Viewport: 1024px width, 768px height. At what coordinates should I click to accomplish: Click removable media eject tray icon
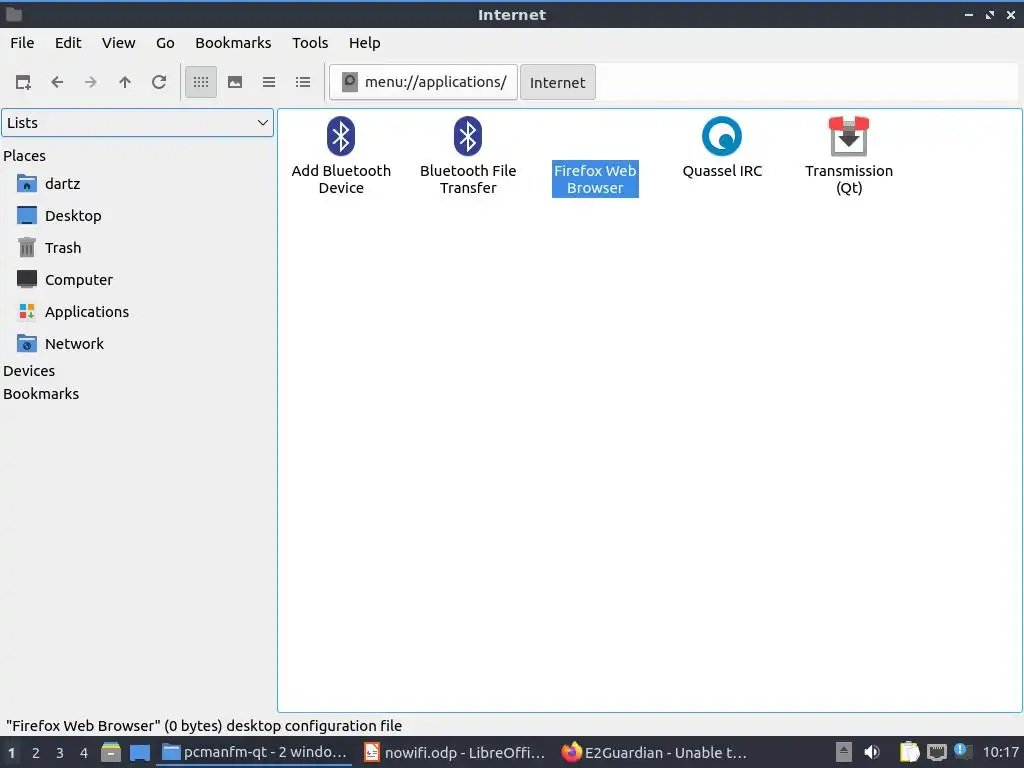[x=844, y=752]
